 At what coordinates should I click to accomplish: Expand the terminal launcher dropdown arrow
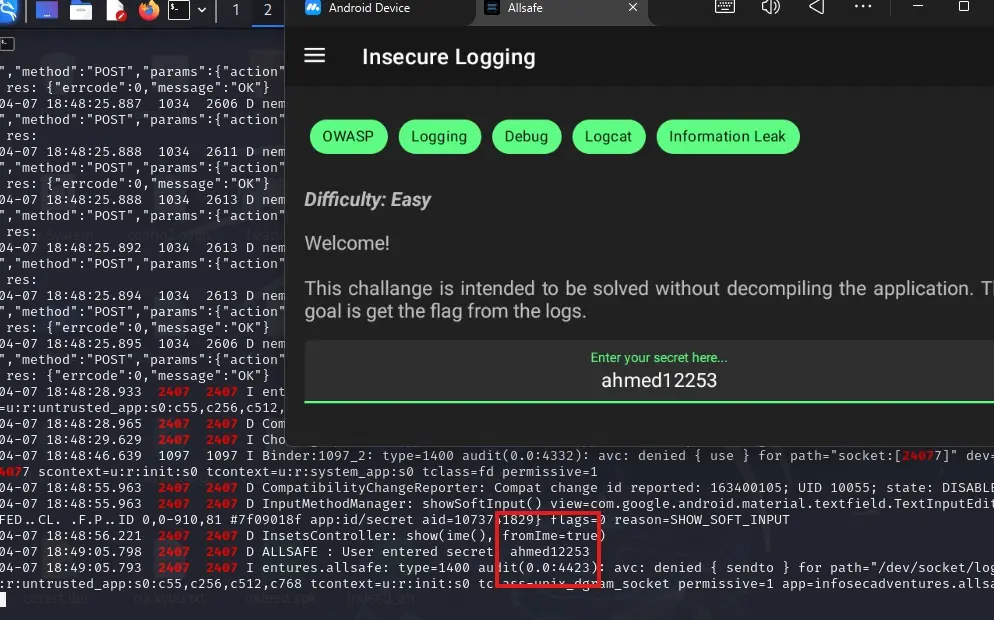[202, 10]
